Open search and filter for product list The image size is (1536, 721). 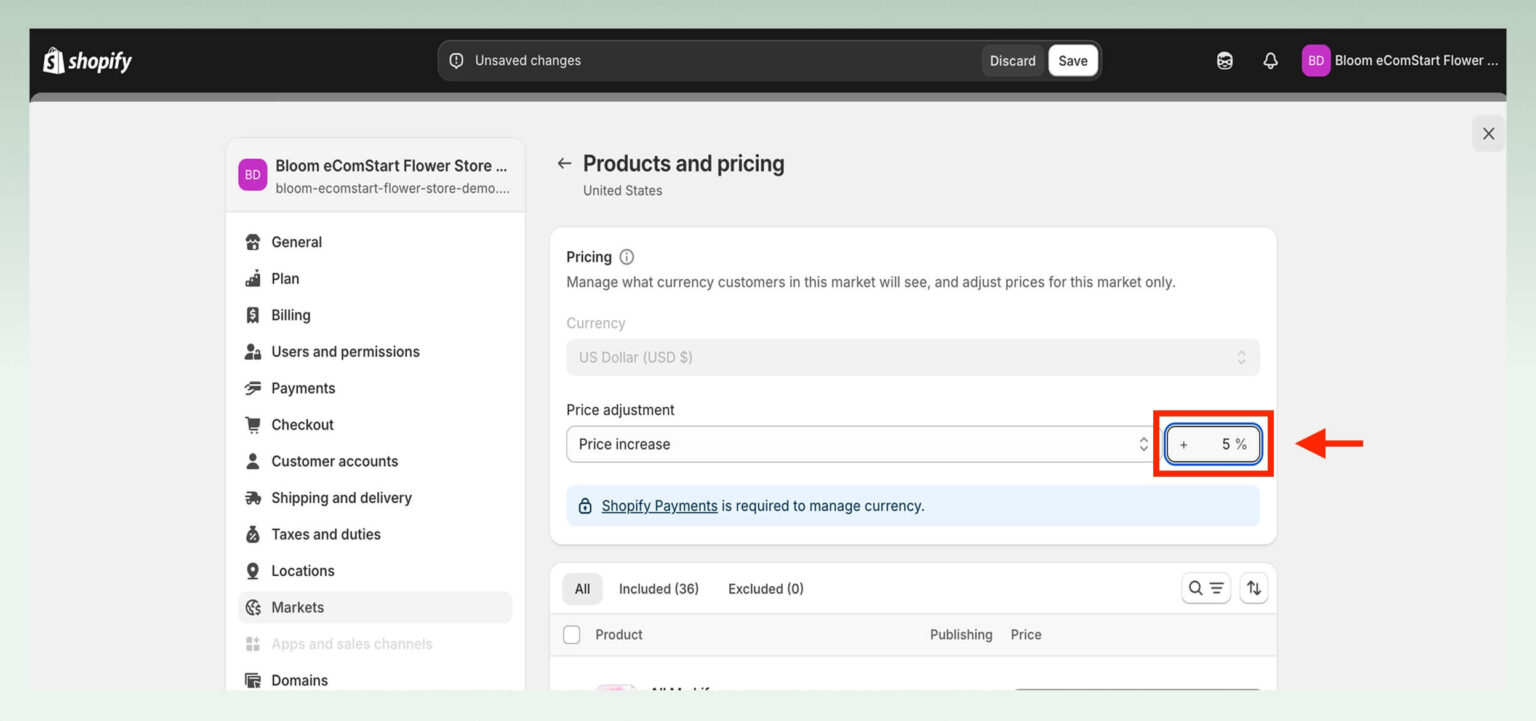point(1206,588)
